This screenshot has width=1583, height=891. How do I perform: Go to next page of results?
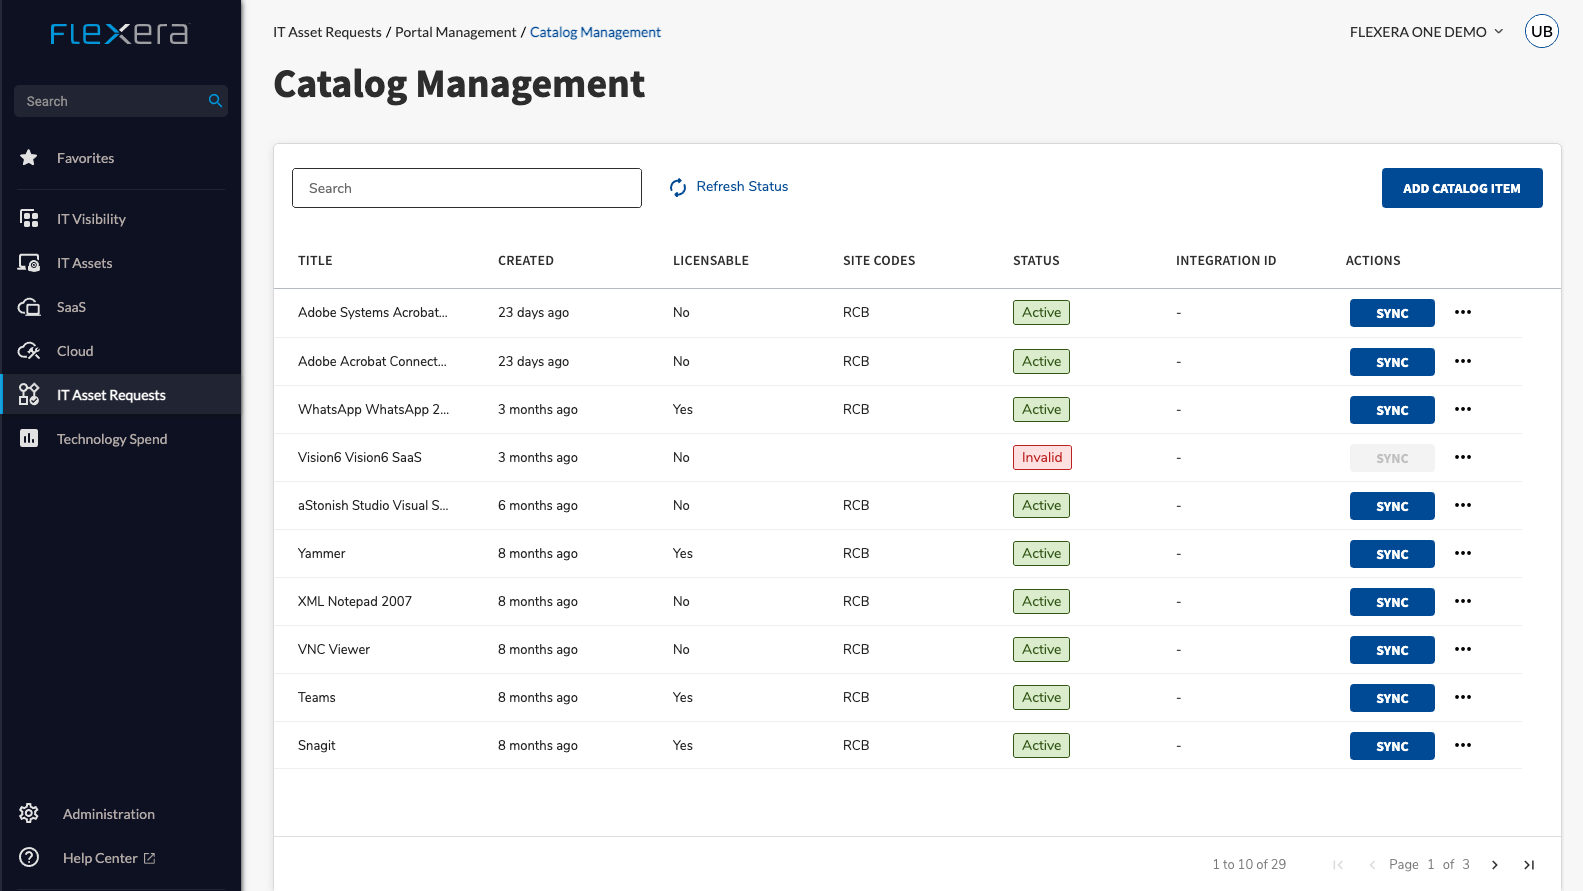1495,865
